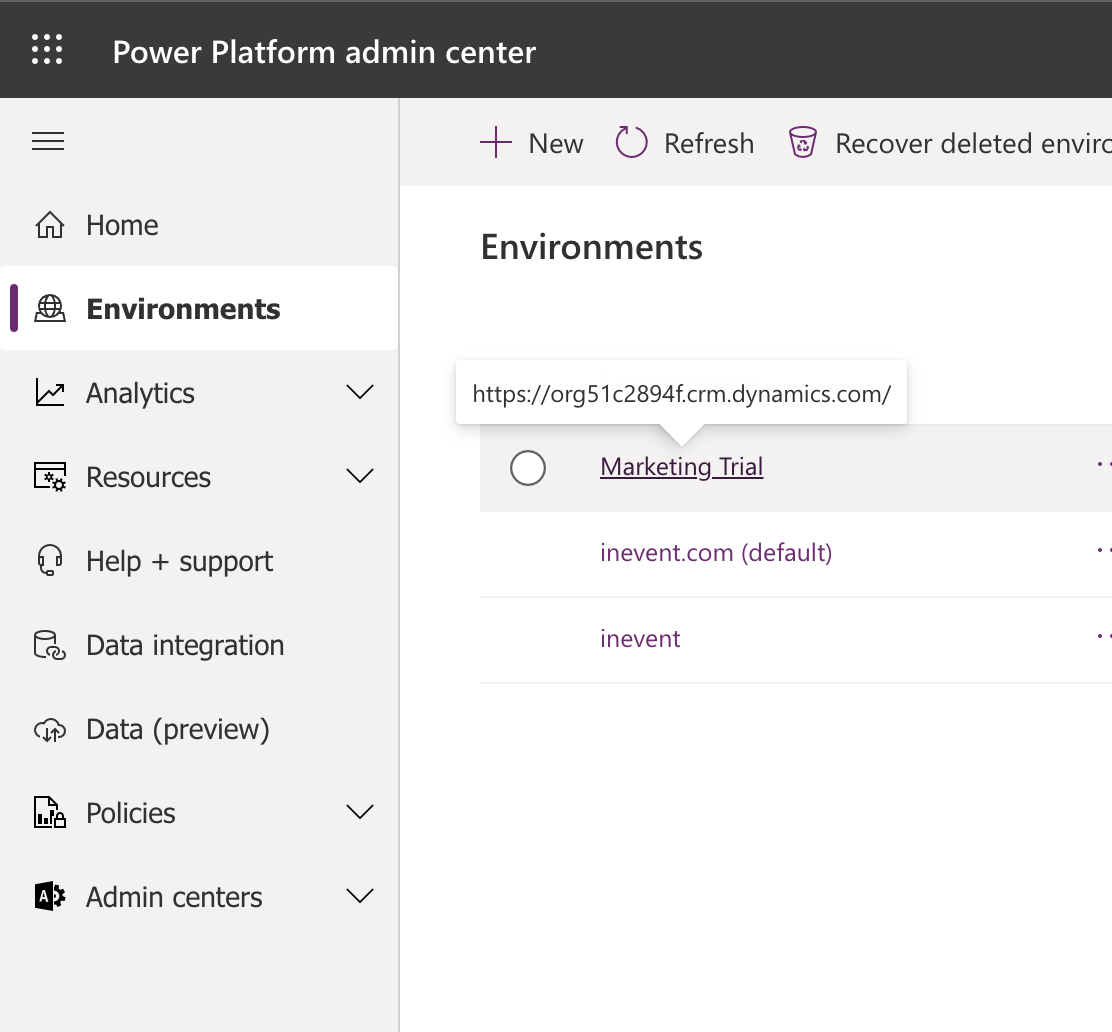
Task: Click the Policies report lock icon
Action: click(x=50, y=813)
